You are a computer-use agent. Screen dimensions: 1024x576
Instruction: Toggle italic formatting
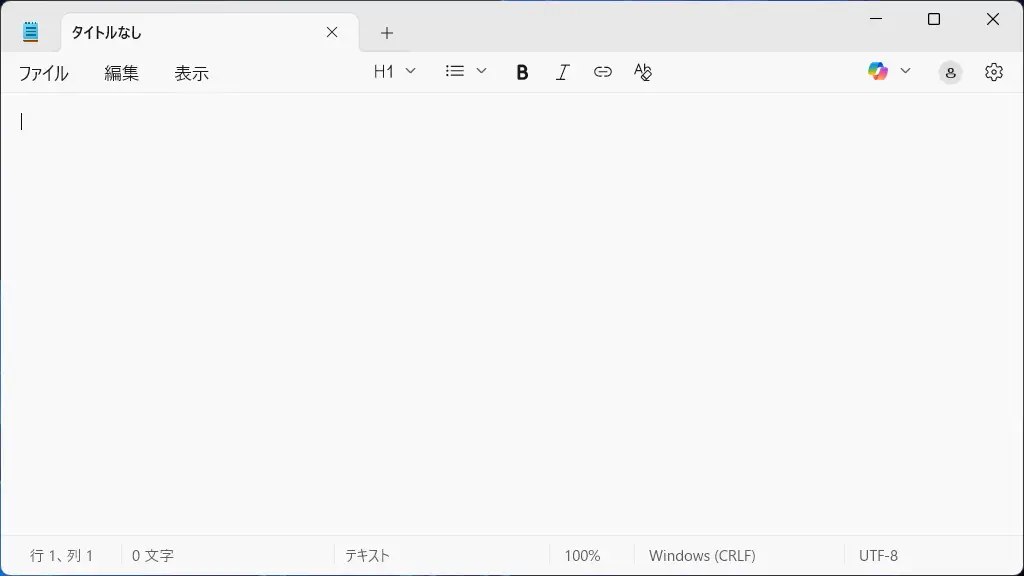pos(563,72)
